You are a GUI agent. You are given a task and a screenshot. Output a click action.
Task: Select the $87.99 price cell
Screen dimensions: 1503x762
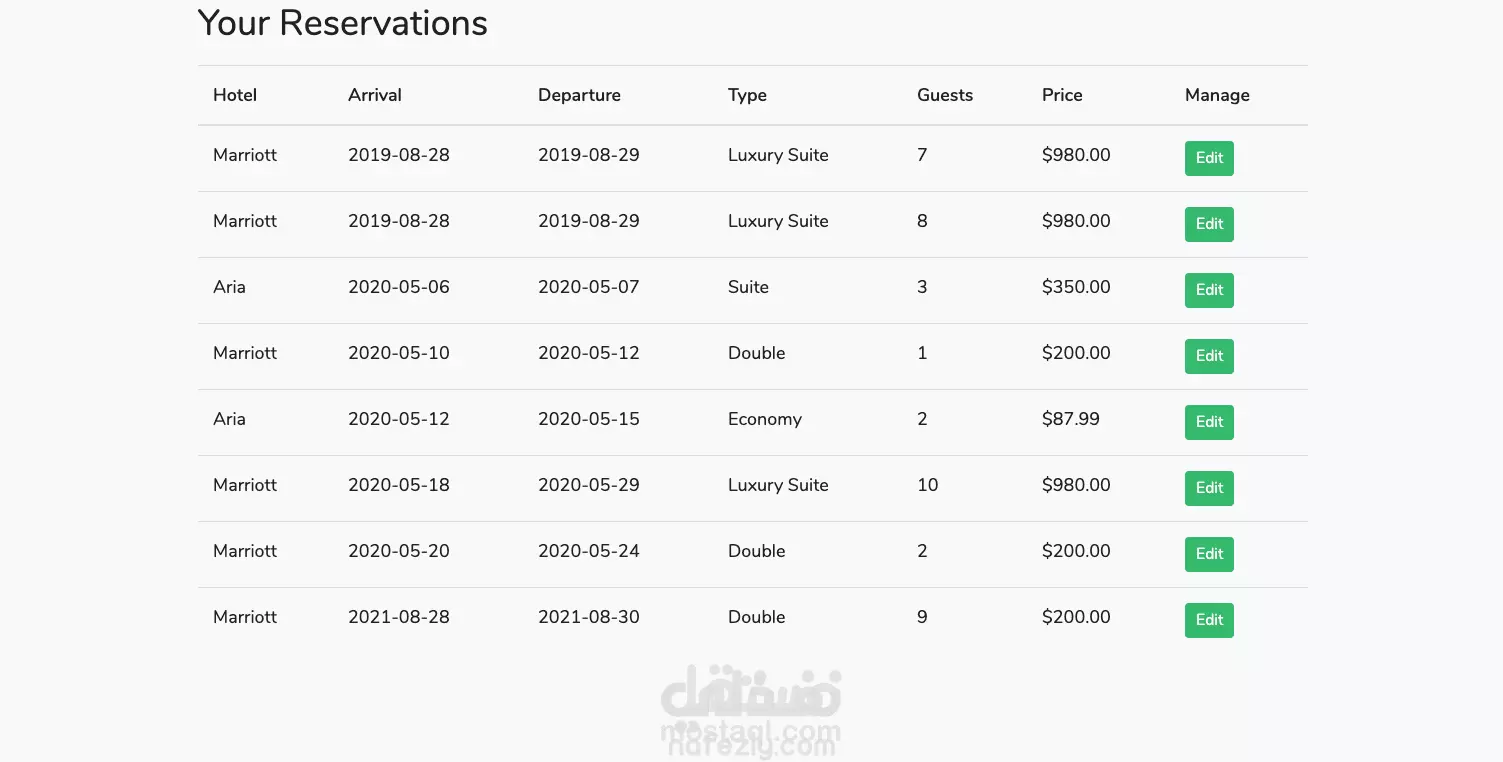click(x=1071, y=419)
